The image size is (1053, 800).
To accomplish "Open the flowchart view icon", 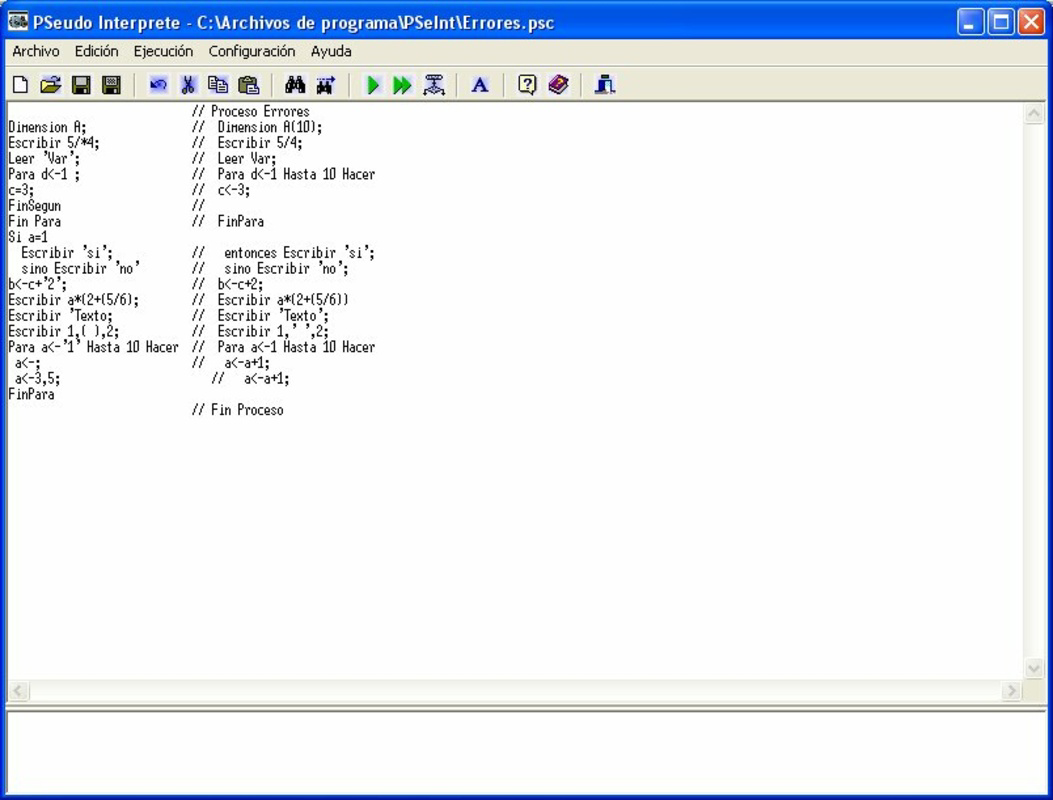I will tap(432, 86).
